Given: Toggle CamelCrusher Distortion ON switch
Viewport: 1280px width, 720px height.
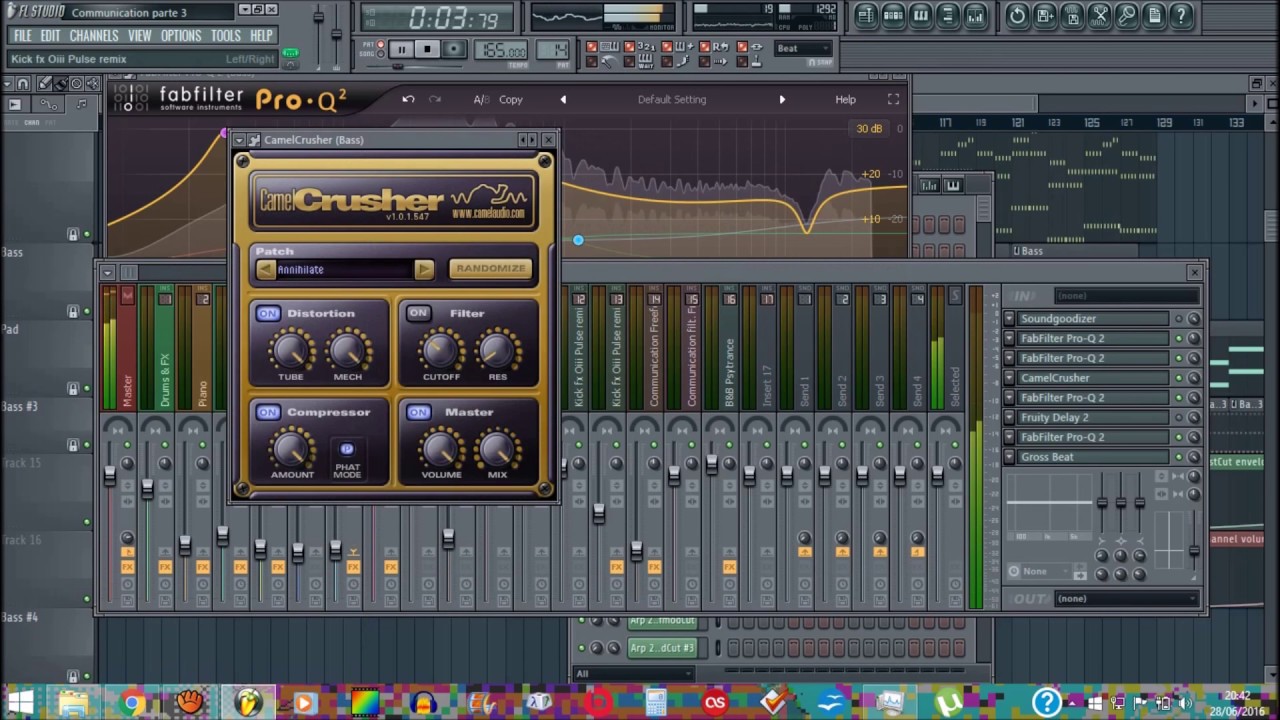Looking at the screenshot, I should (268, 313).
